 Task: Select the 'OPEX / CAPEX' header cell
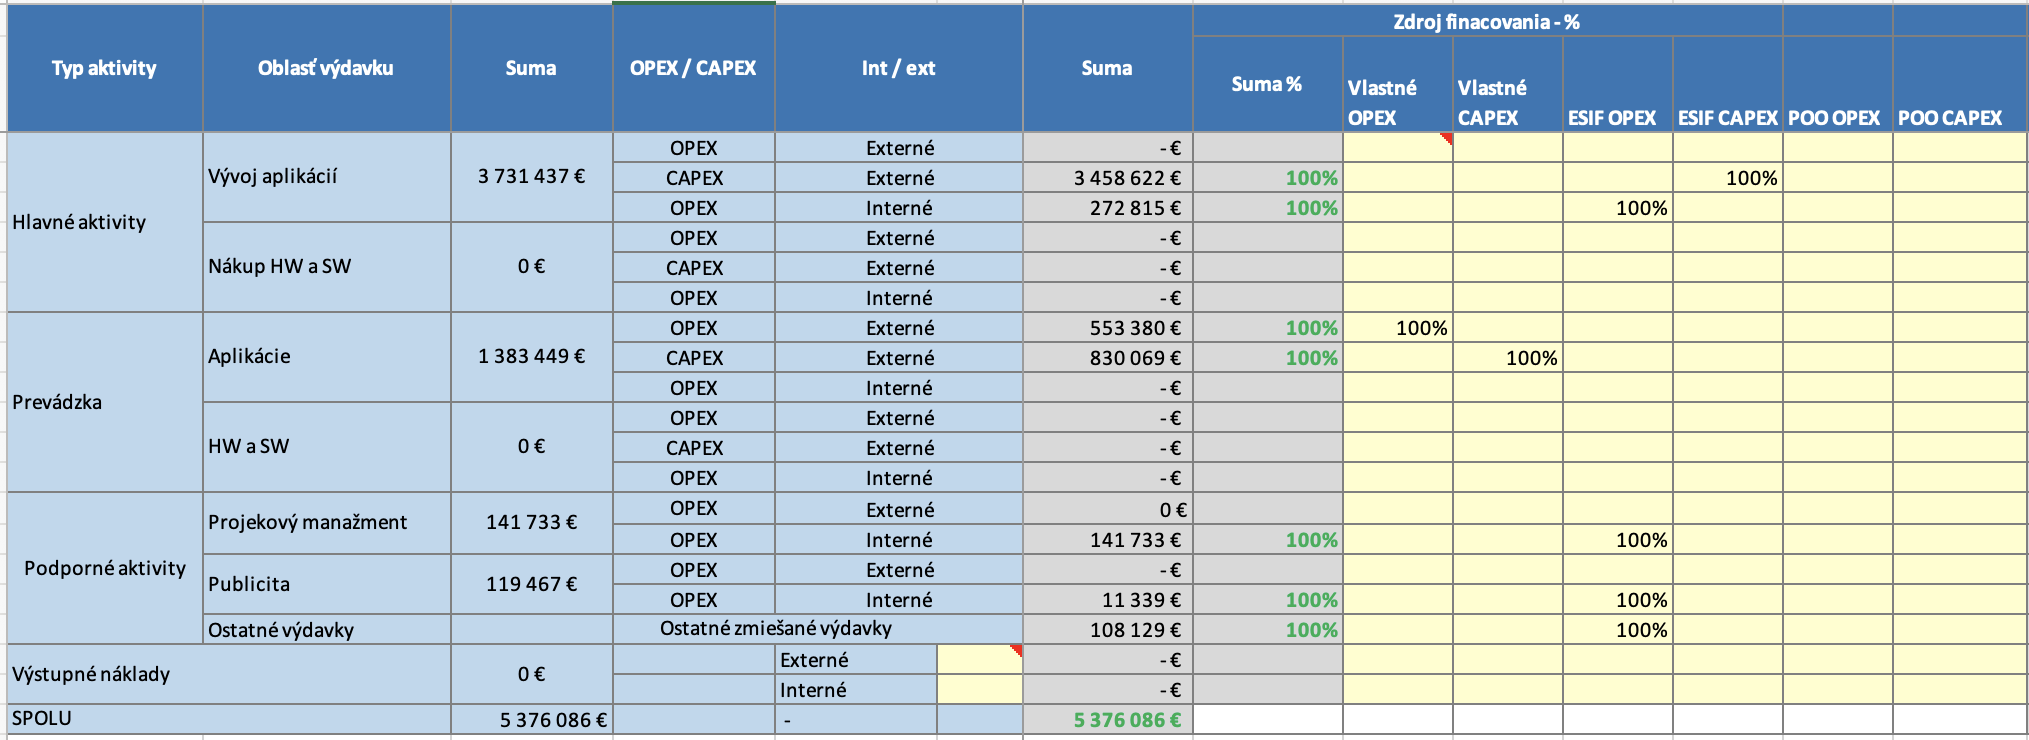tap(693, 68)
